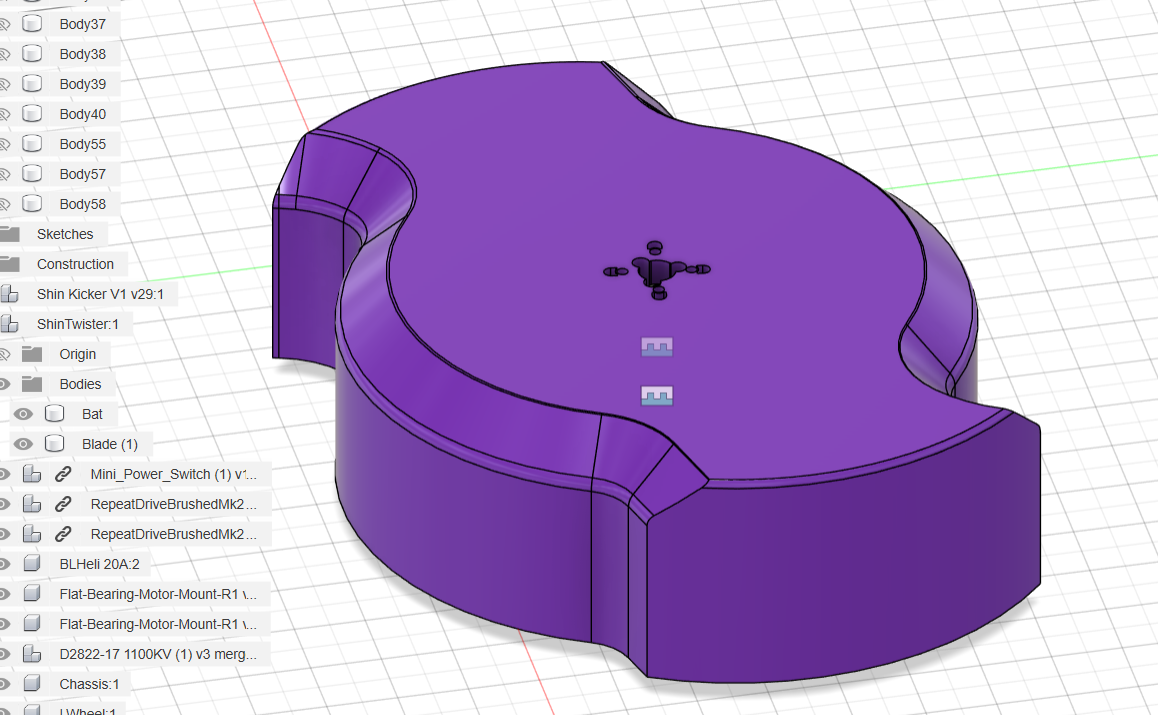
Task: Show the hidden Origin folder
Action: click(x=4, y=354)
